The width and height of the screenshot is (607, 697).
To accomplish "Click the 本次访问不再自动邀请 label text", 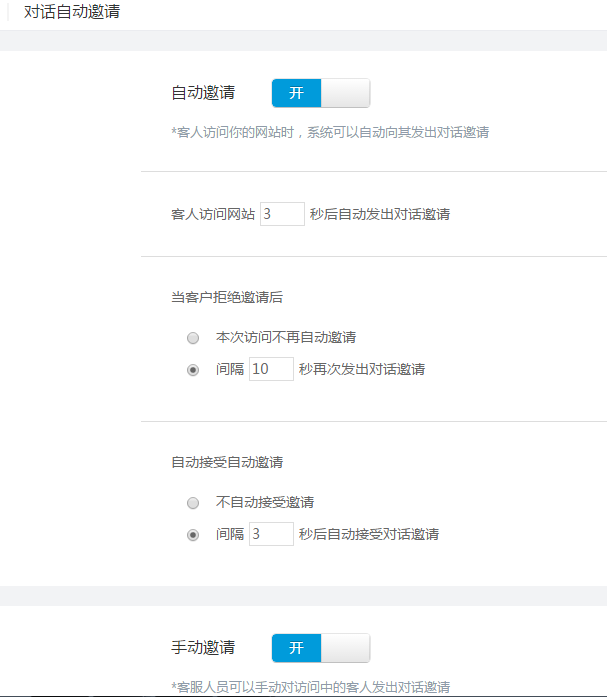I will coord(286,337).
